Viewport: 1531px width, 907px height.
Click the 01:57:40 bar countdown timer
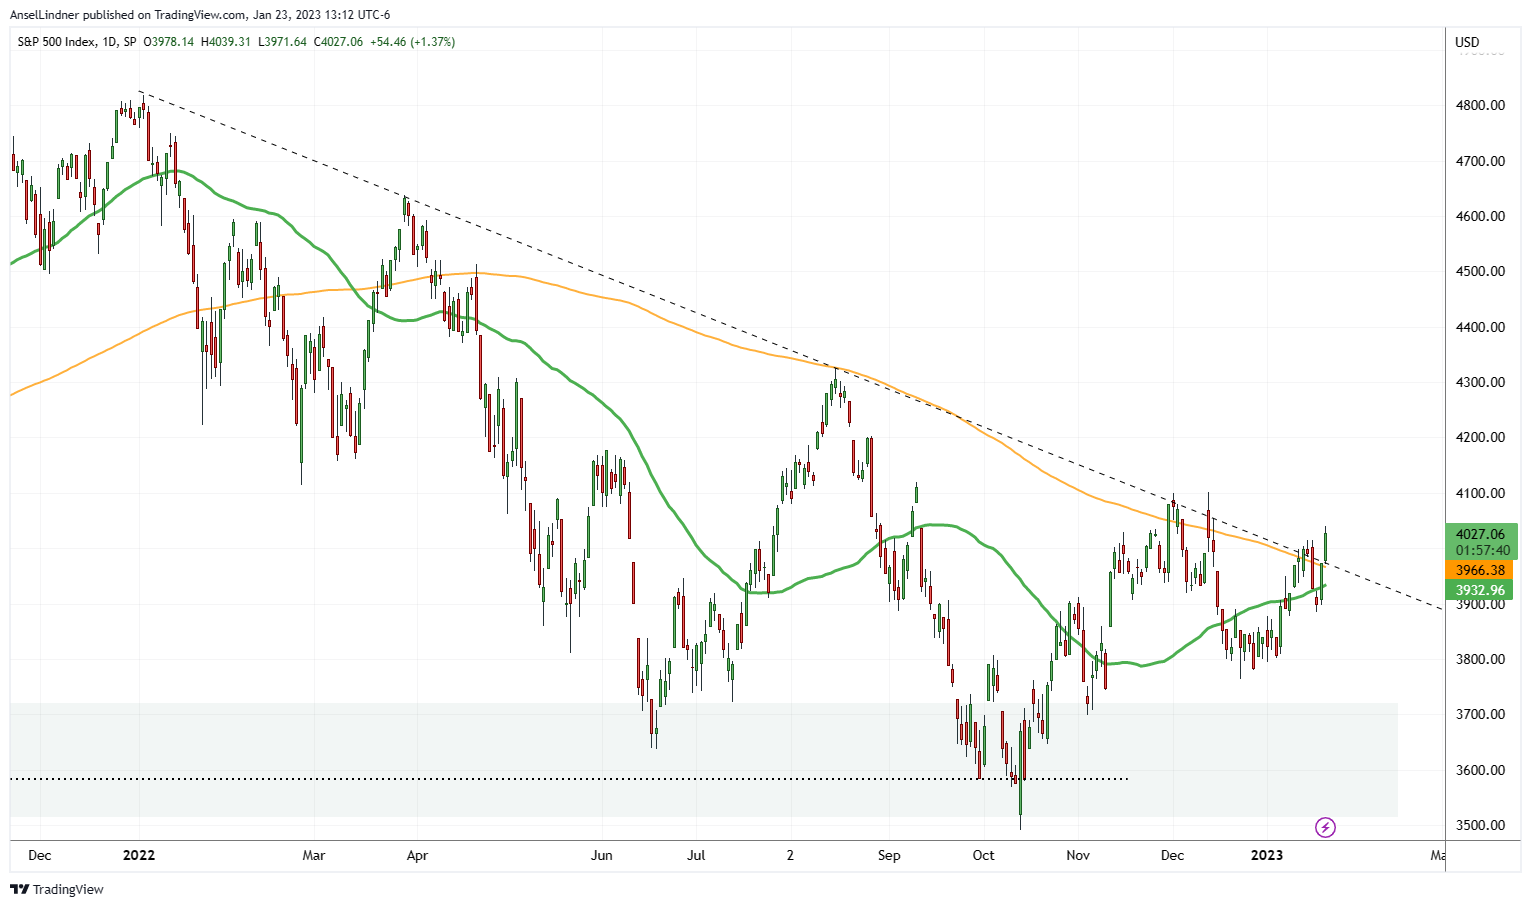click(x=1480, y=551)
